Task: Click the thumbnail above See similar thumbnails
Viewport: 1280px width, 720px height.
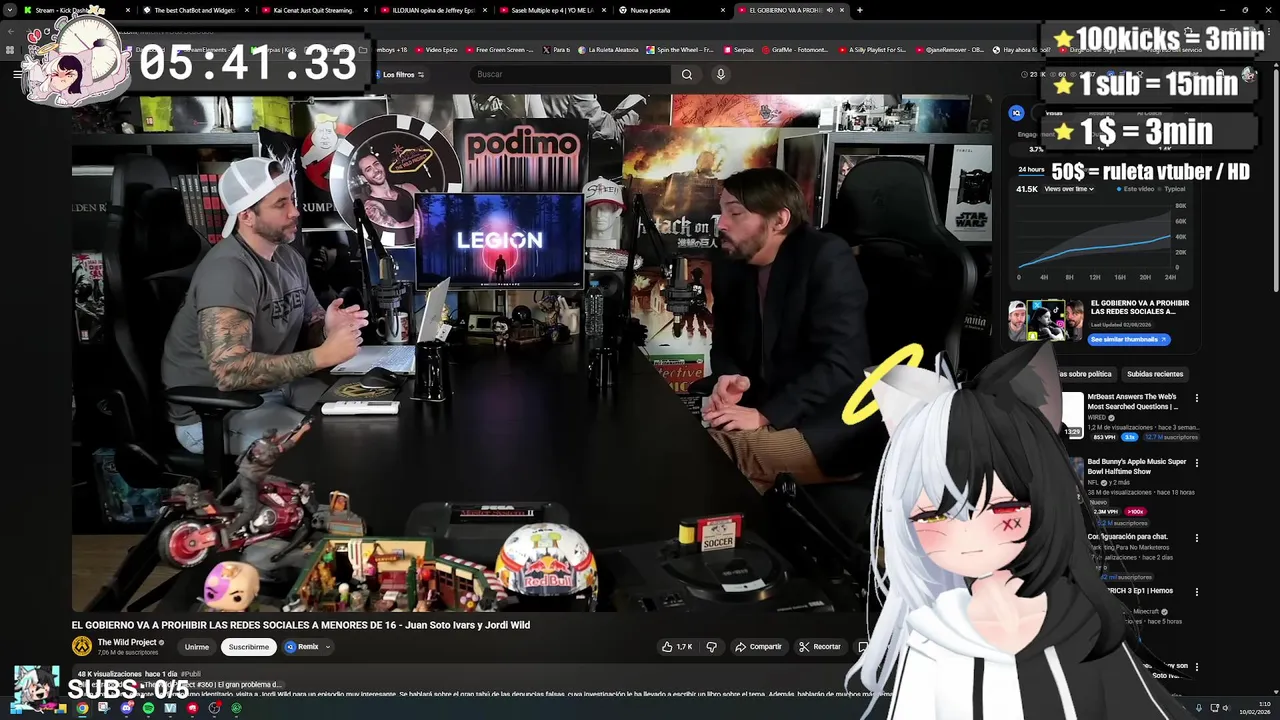Action: pos(1046,321)
